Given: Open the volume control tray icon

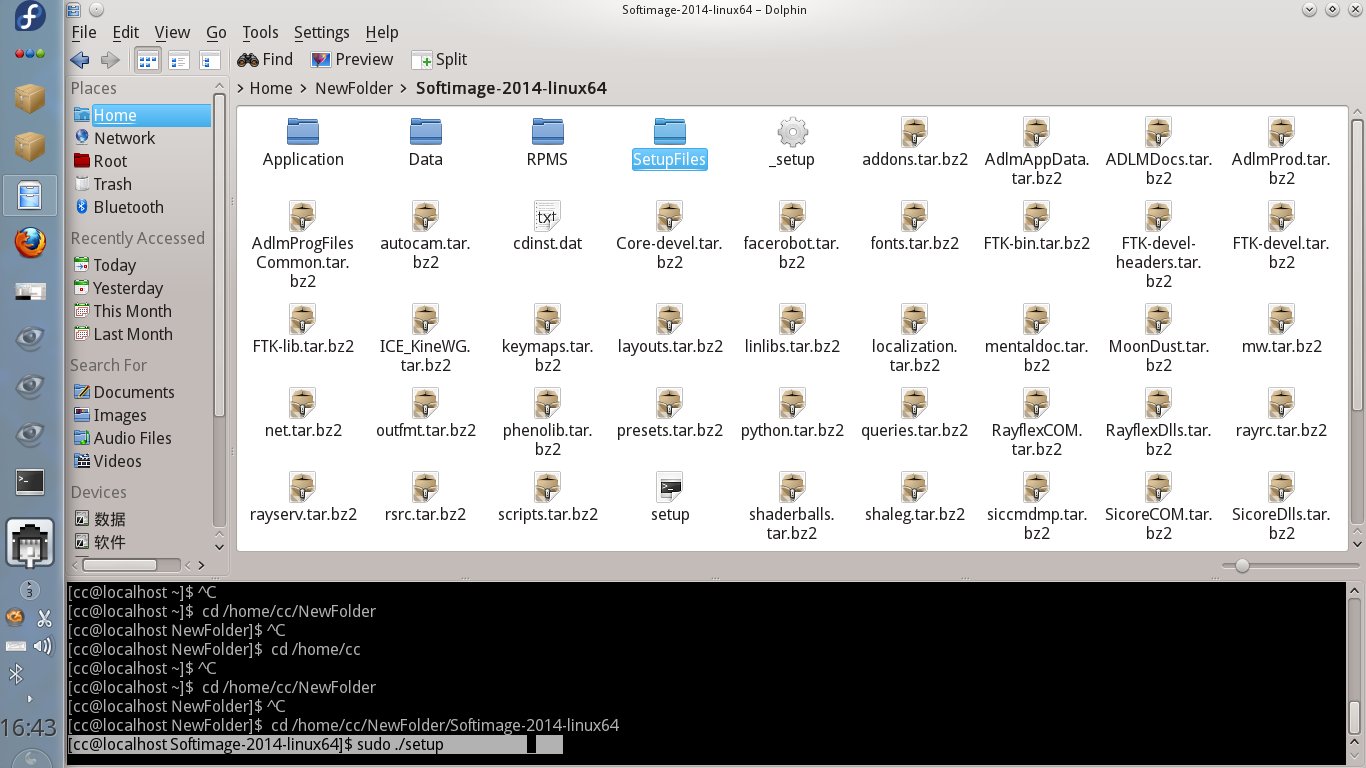Looking at the screenshot, I should (43, 646).
